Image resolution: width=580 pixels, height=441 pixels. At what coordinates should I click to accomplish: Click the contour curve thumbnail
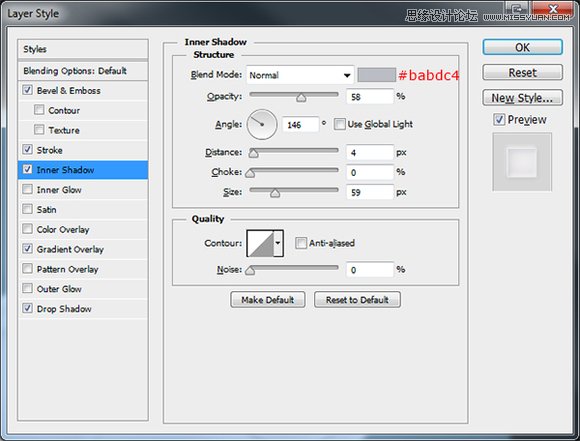pyautogui.click(x=260, y=243)
